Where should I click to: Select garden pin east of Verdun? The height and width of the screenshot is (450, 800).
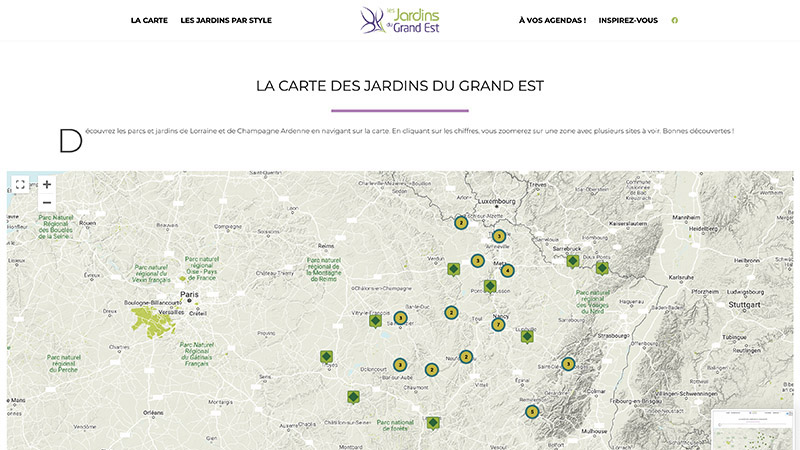tap(454, 269)
